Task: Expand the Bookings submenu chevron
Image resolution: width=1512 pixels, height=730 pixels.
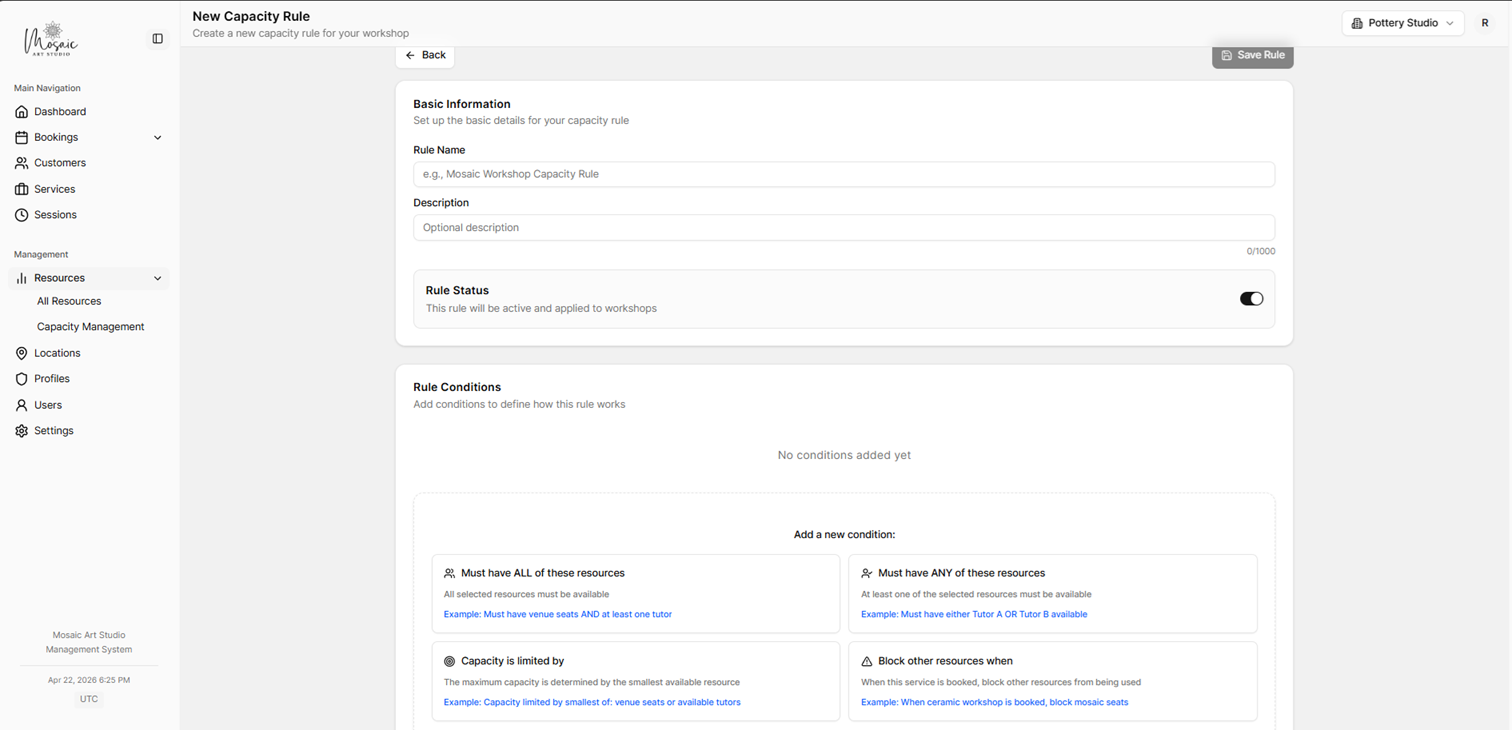Action: 157,138
